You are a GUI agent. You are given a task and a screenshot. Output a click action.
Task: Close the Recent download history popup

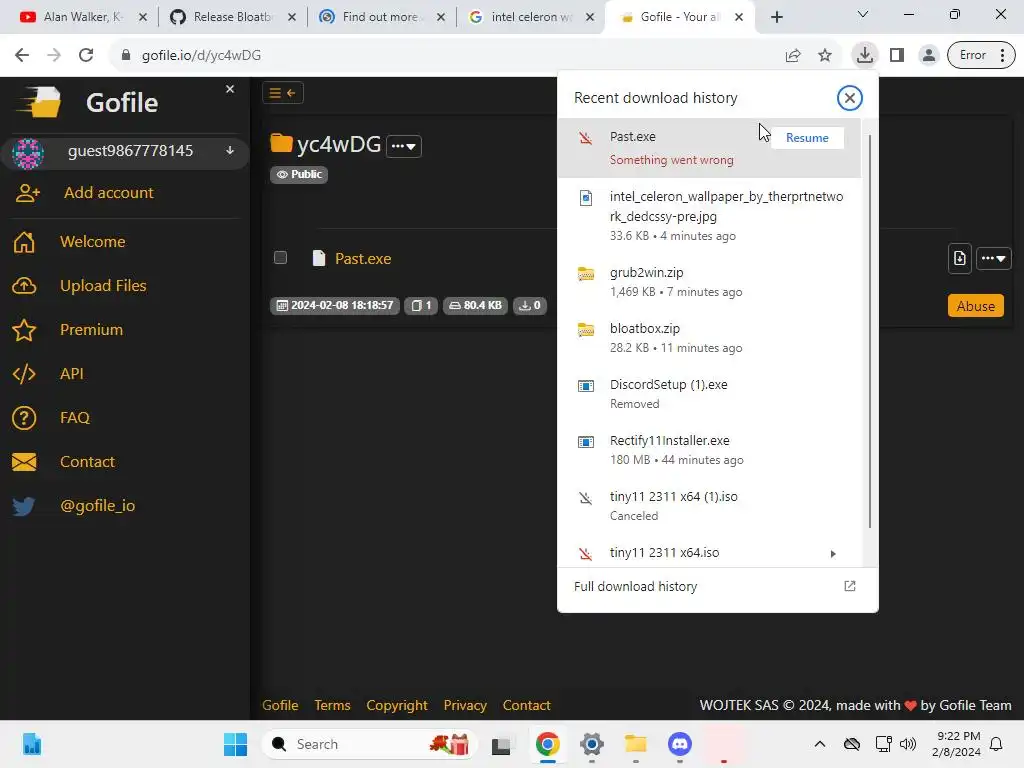pos(849,98)
